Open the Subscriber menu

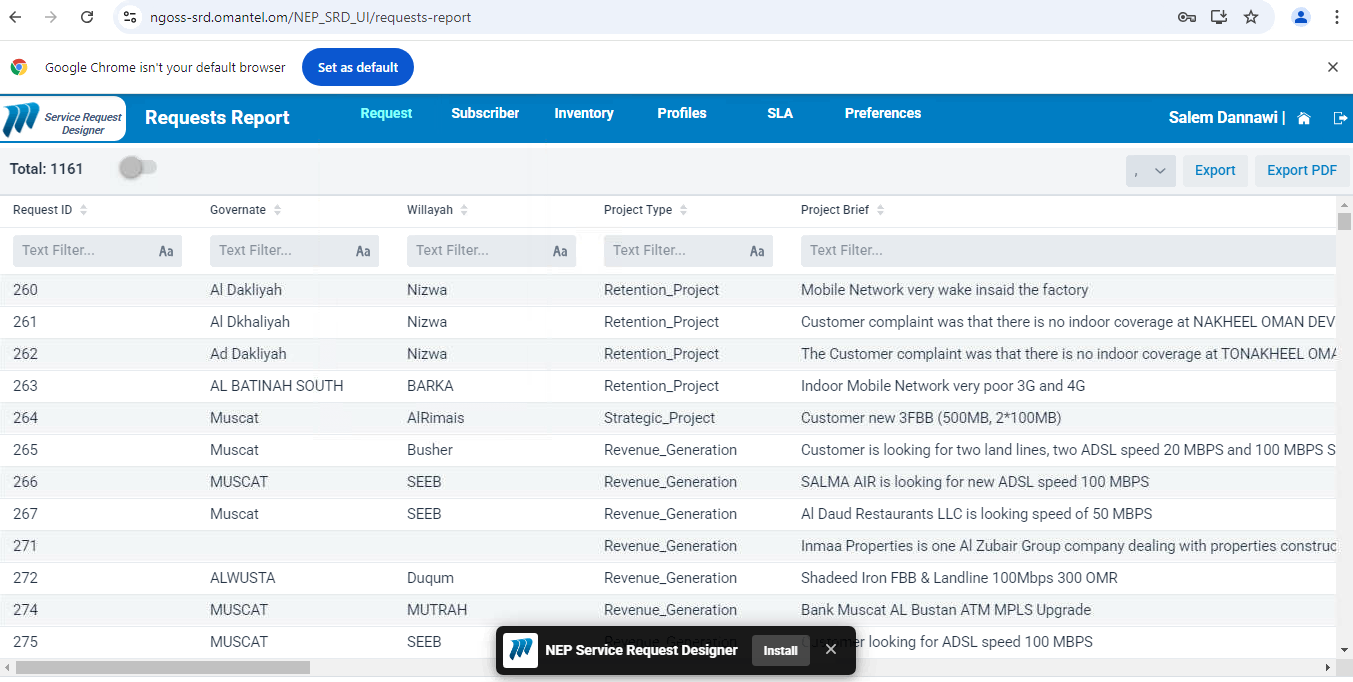[x=485, y=113]
